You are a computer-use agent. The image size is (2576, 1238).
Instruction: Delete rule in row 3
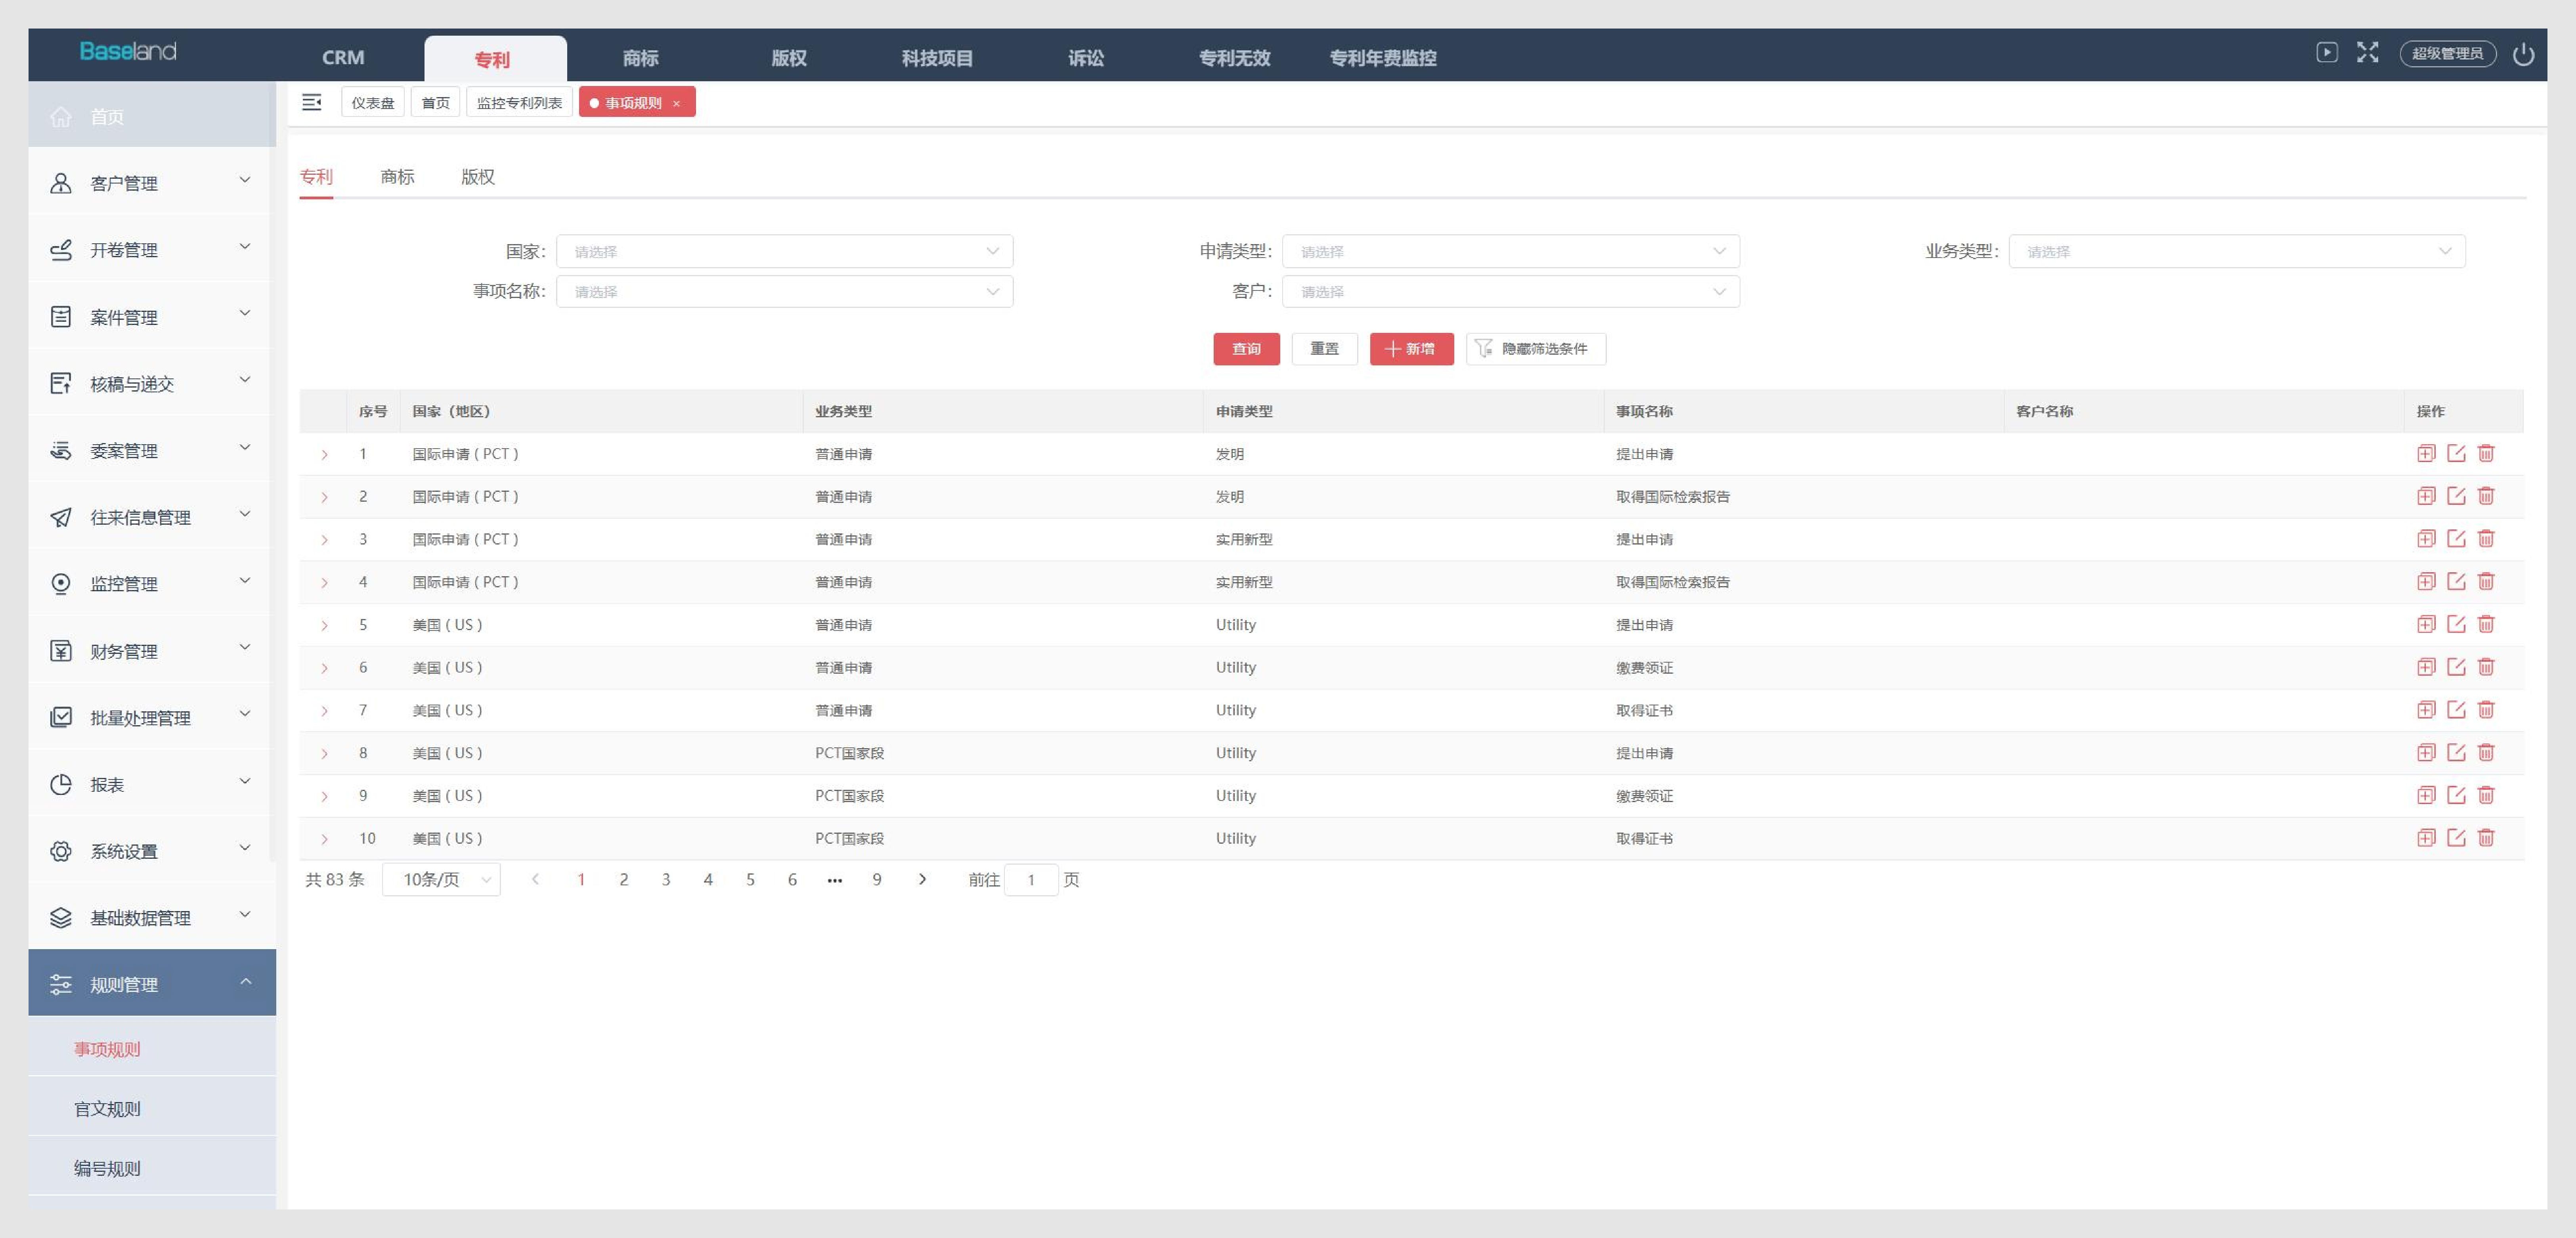click(2486, 539)
